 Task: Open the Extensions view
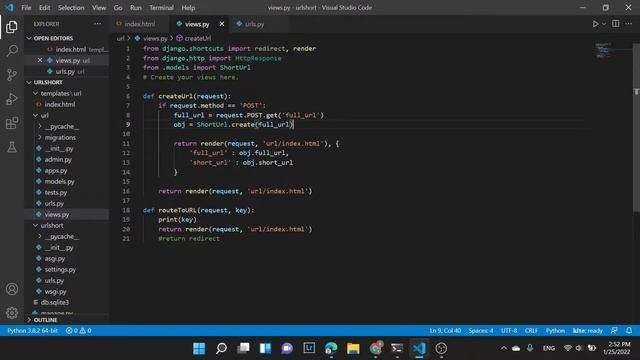(12, 123)
